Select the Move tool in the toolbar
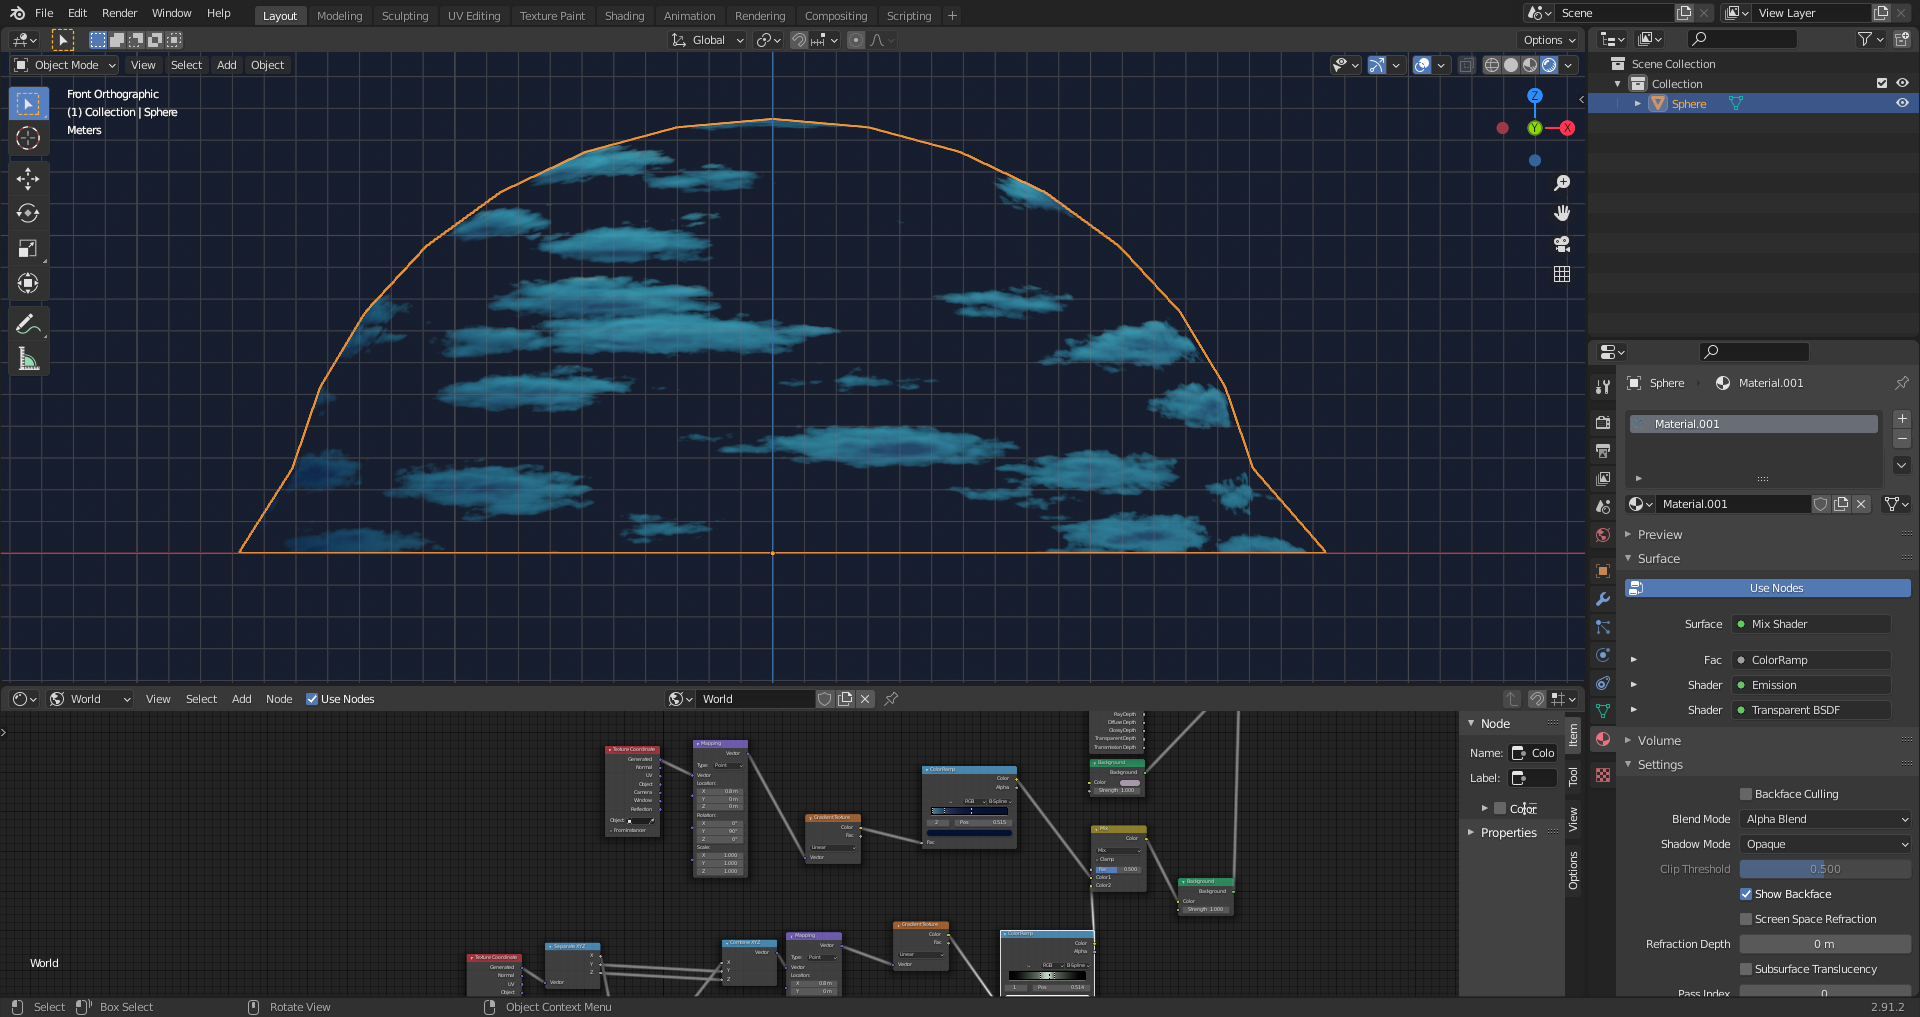The width and height of the screenshot is (1920, 1017). coord(28,179)
